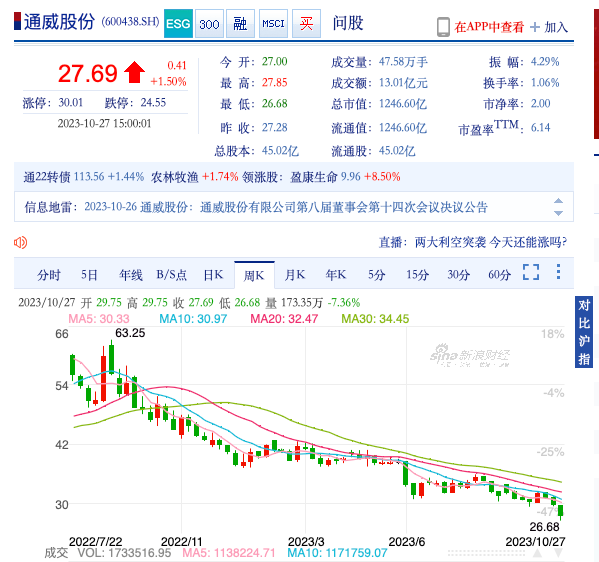599x562 pixels.
Task: Click the up triangle below the chart
Action: pyautogui.click(x=537, y=553)
